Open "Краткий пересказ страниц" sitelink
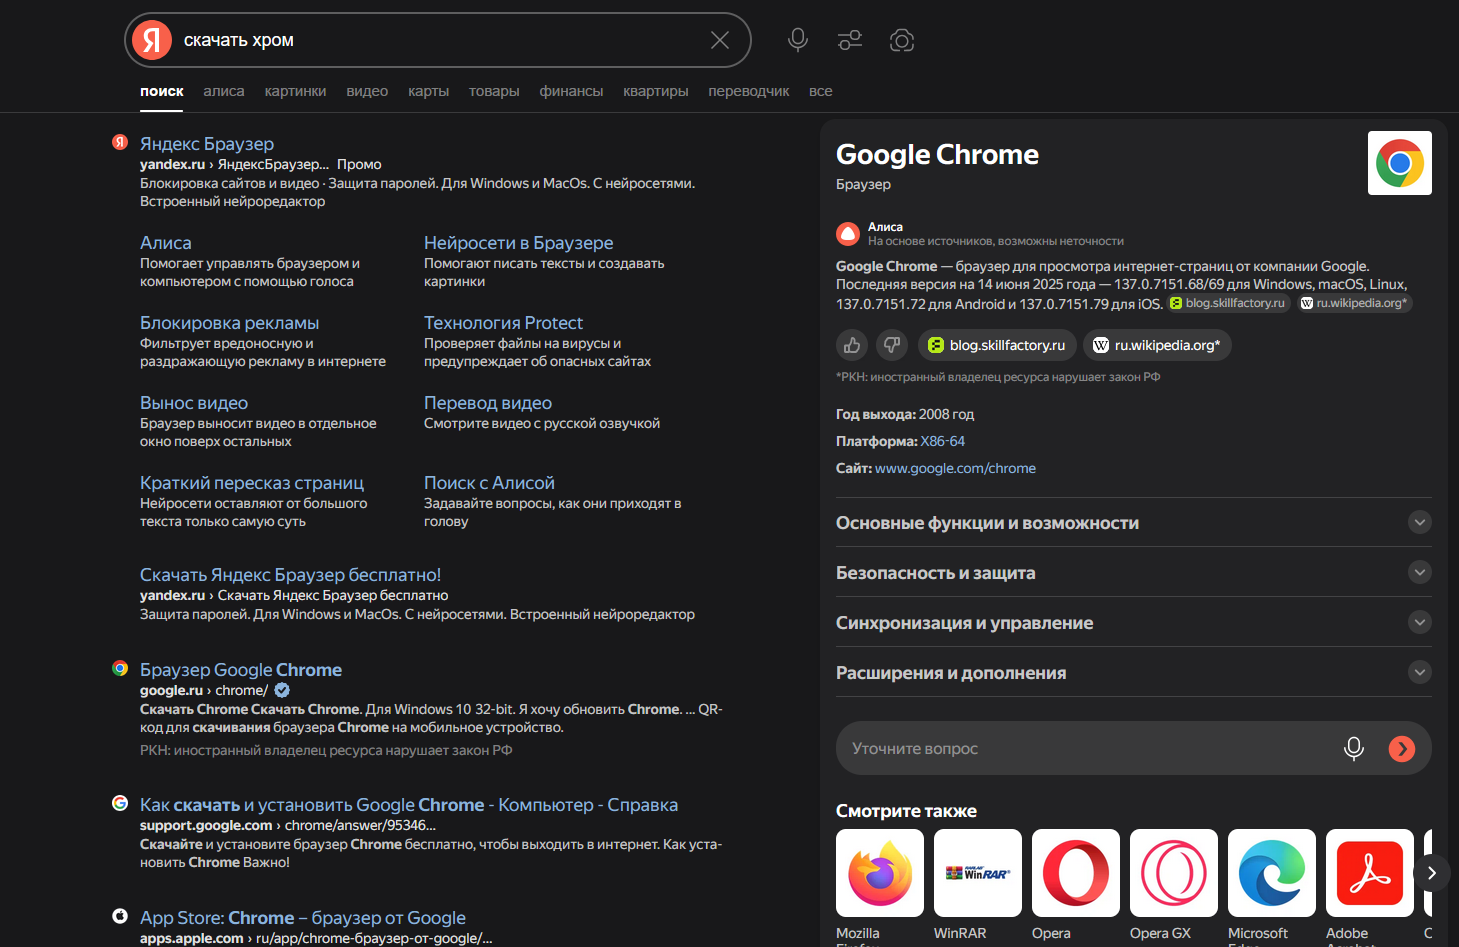1459x947 pixels. click(252, 483)
